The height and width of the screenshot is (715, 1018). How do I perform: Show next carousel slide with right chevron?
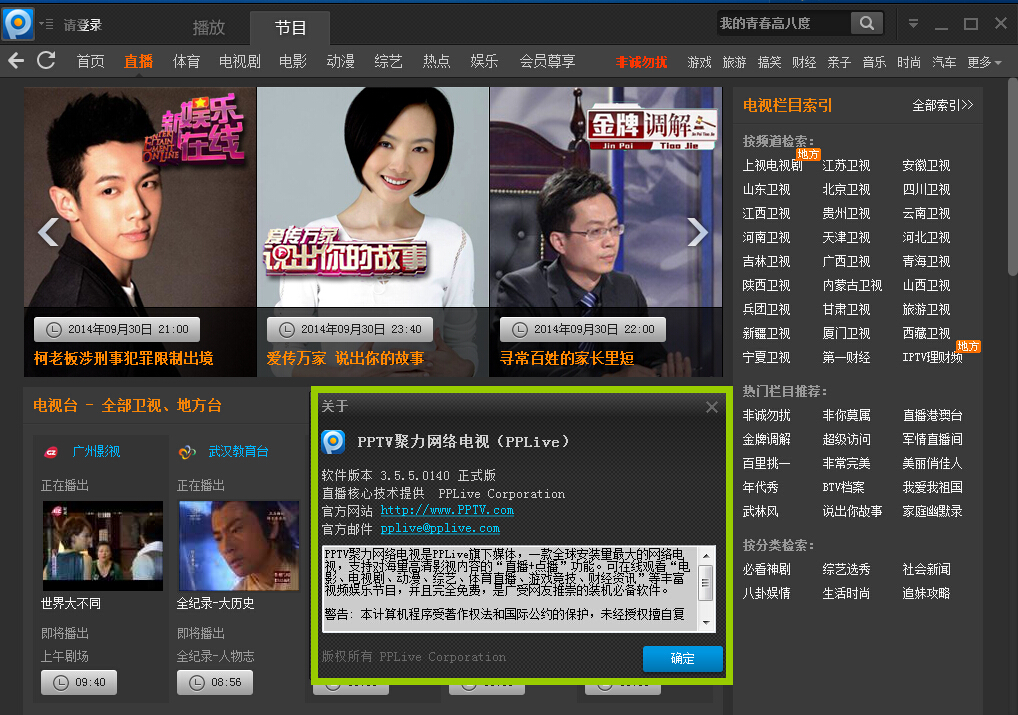[x=697, y=232]
